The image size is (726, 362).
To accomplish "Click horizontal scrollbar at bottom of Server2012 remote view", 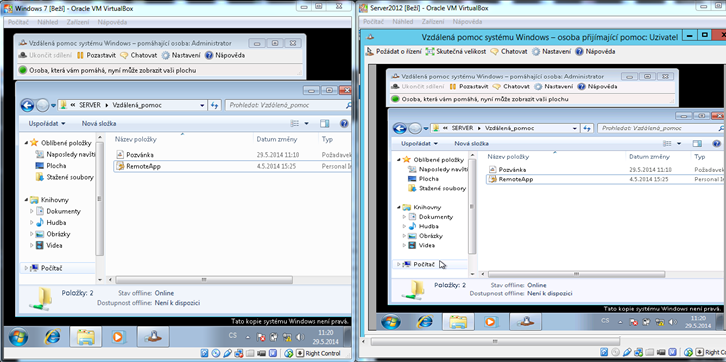I will pos(495,342).
